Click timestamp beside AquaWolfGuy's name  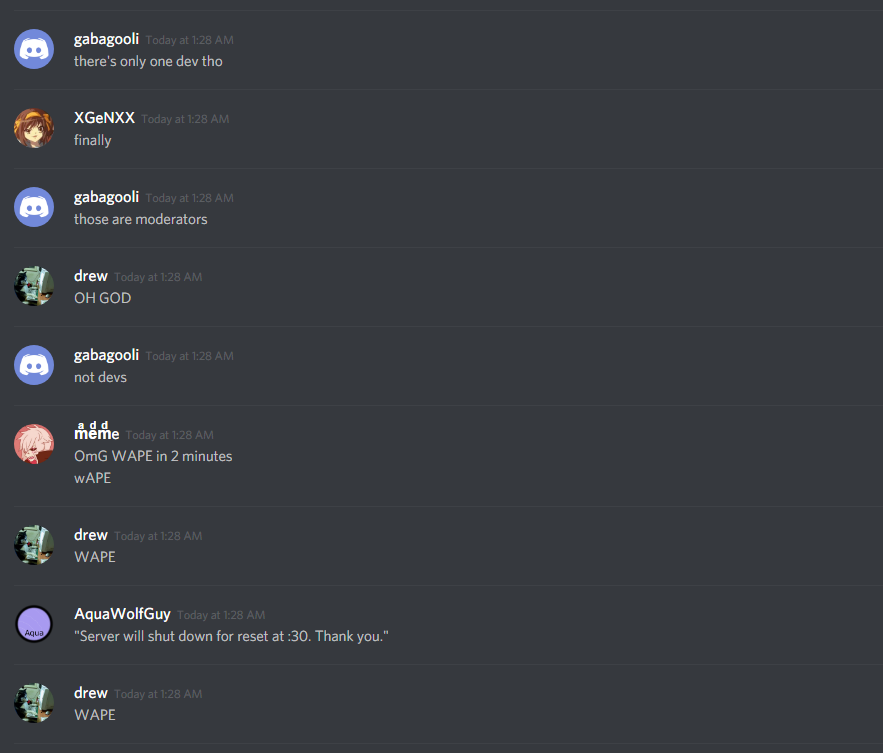click(221, 615)
